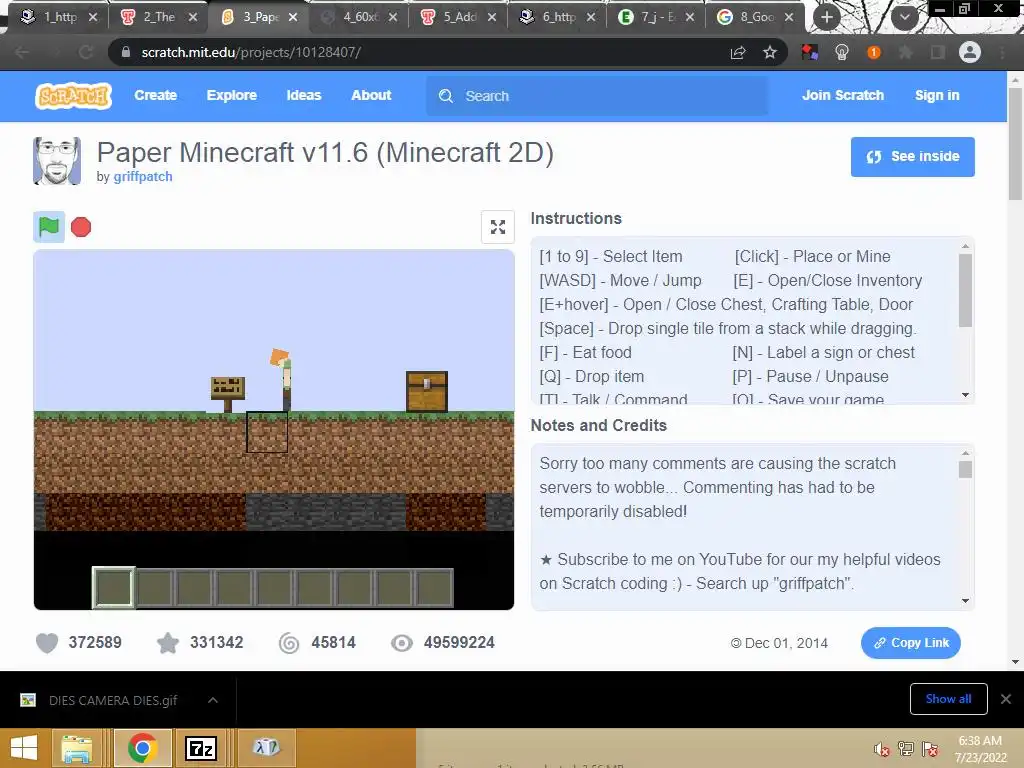The width and height of the screenshot is (1024, 768).
Task: Open File Explorer from the taskbar
Action: [x=76, y=748]
